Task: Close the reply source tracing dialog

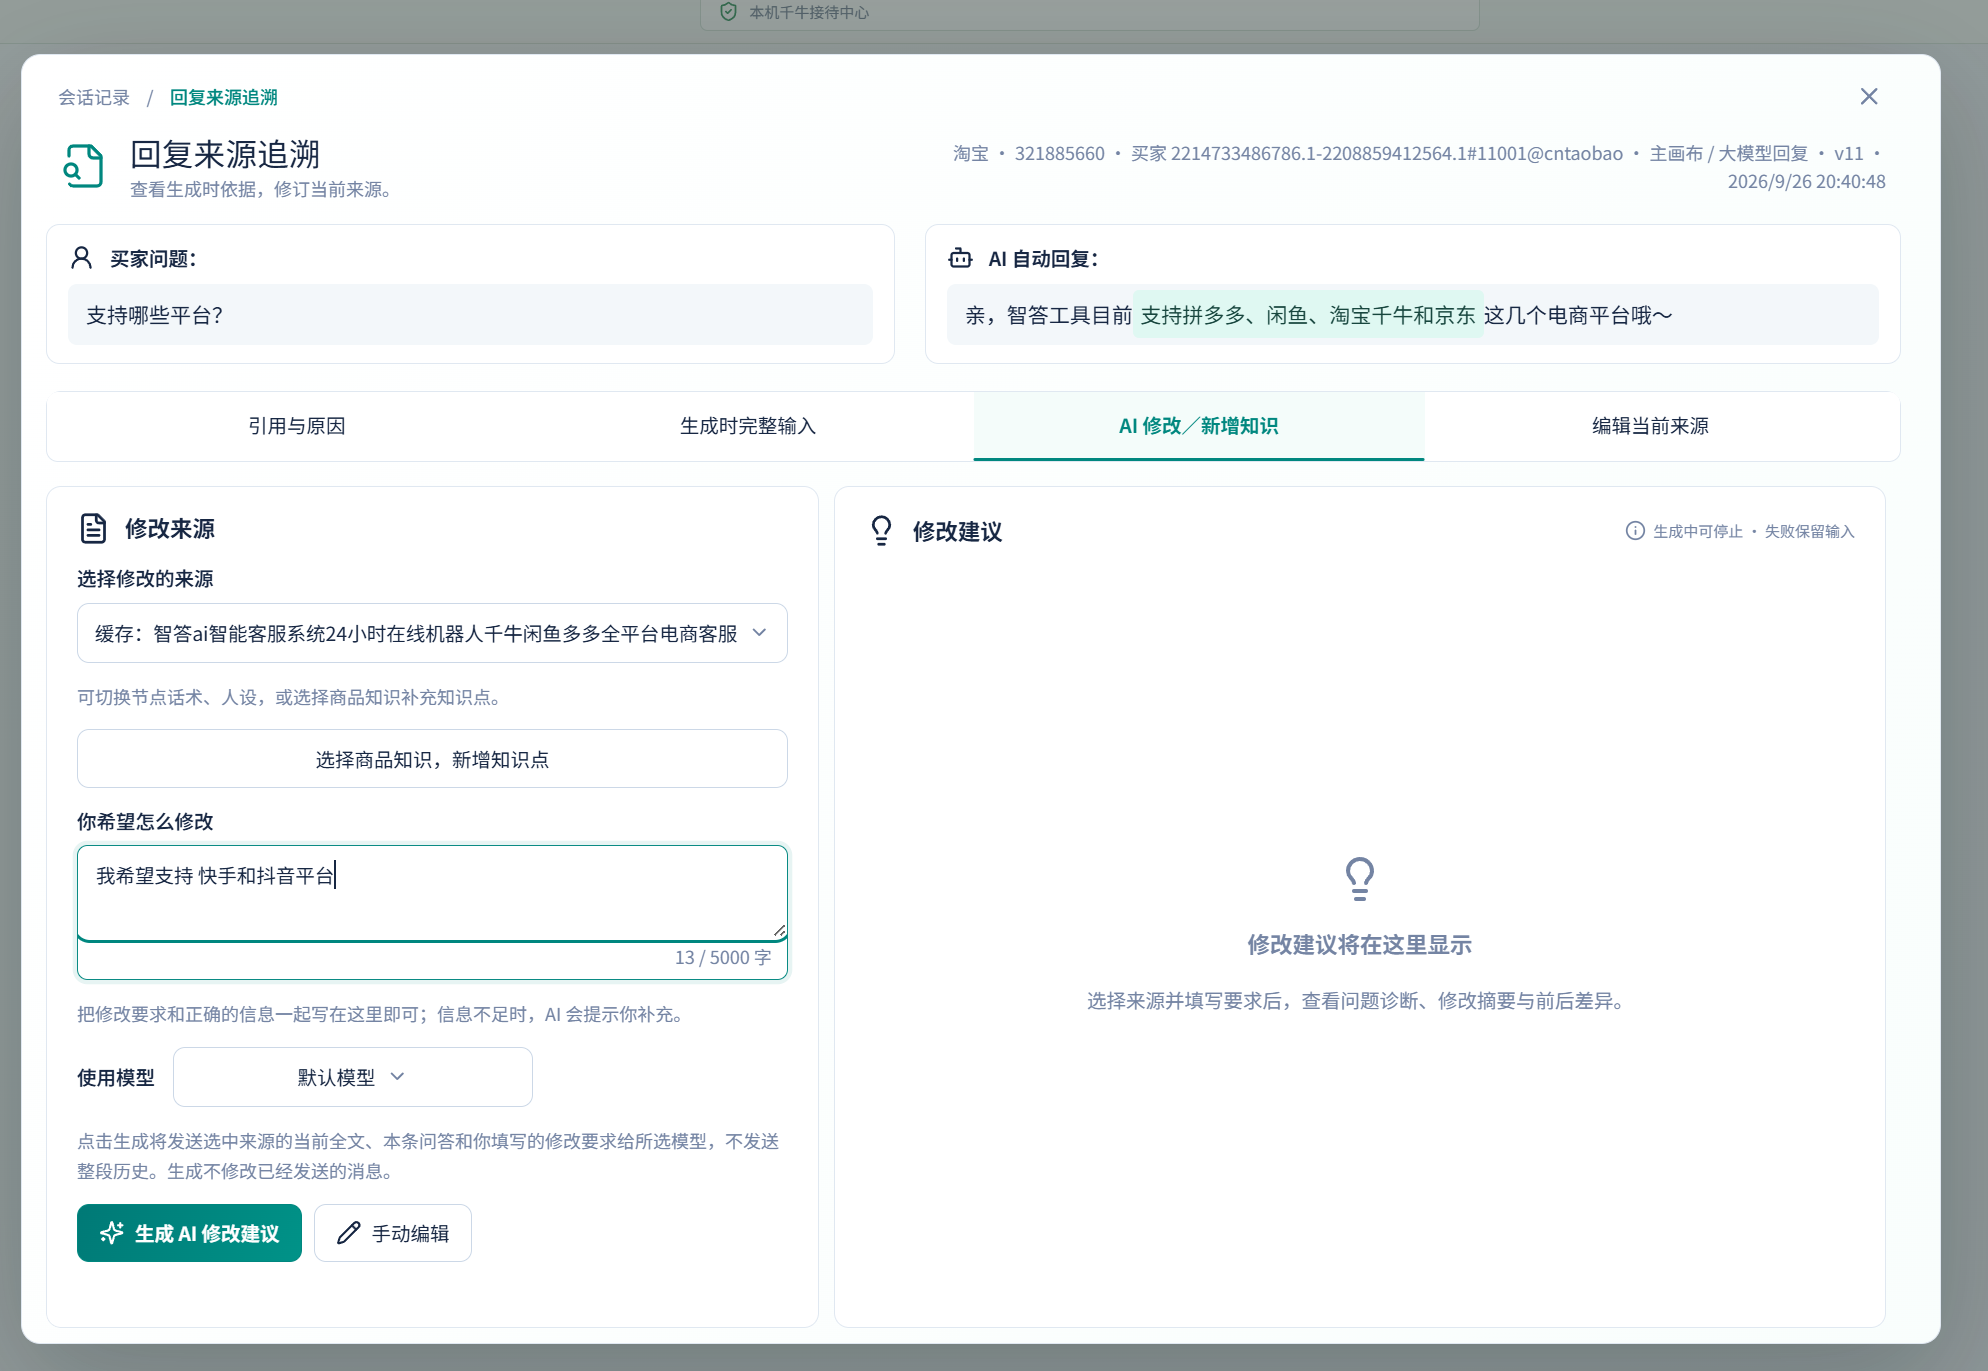Action: tap(1868, 96)
